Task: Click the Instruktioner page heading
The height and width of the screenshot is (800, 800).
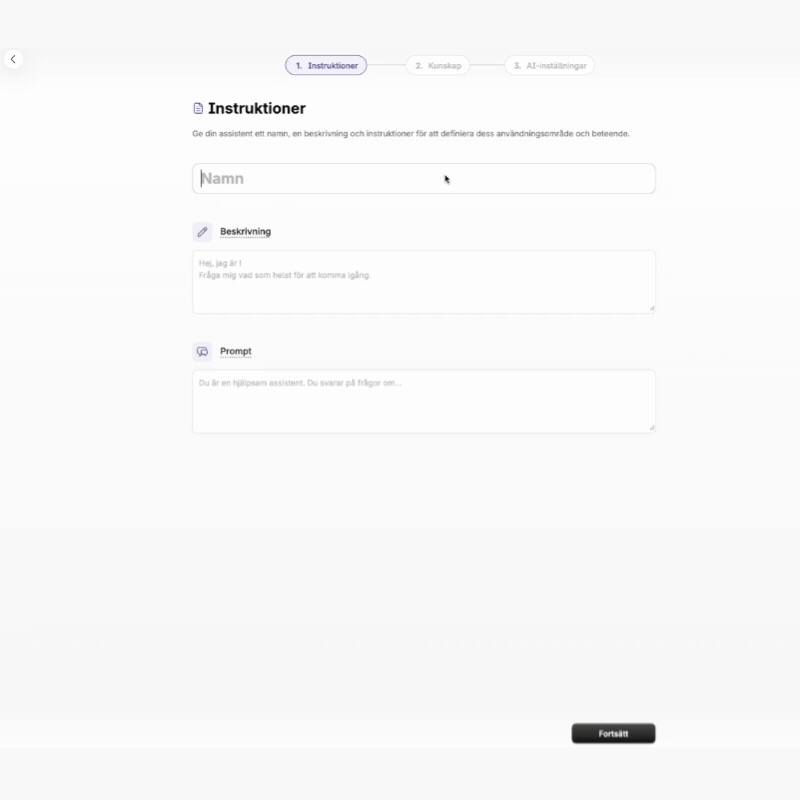Action: (257, 108)
